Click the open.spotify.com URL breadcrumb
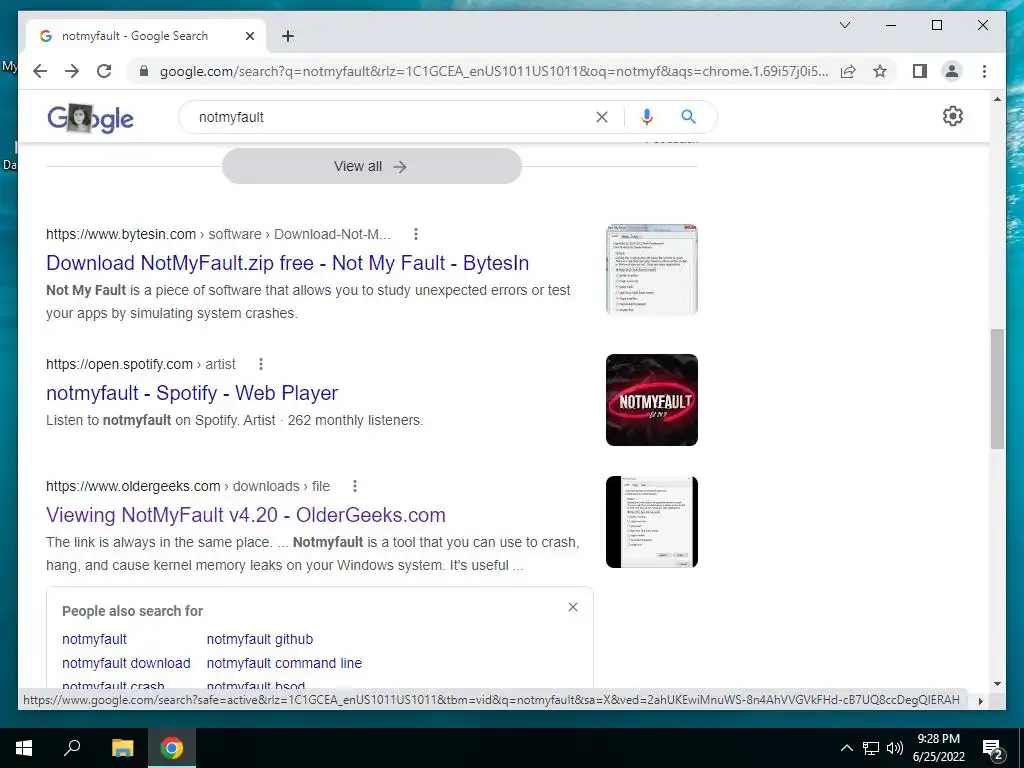This screenshot has width=1024, height=768. 141,364
